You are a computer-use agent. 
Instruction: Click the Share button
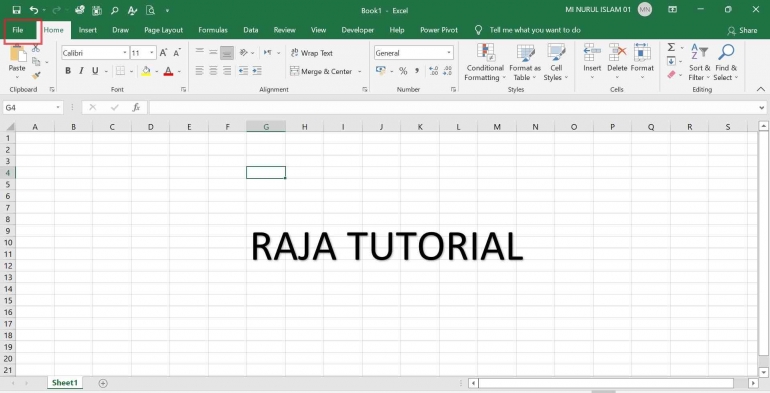[x=742, y=30]
